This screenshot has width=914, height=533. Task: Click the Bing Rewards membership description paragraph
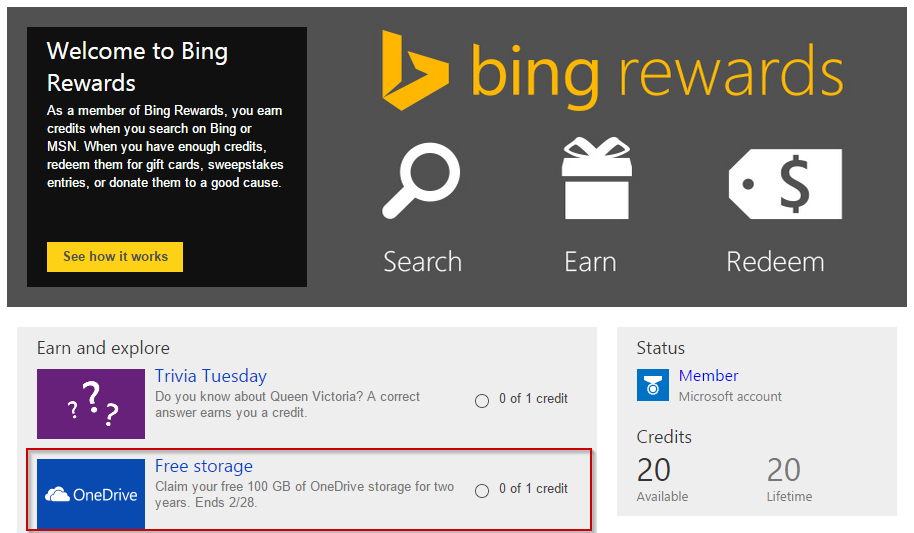(x=165, y=146)
